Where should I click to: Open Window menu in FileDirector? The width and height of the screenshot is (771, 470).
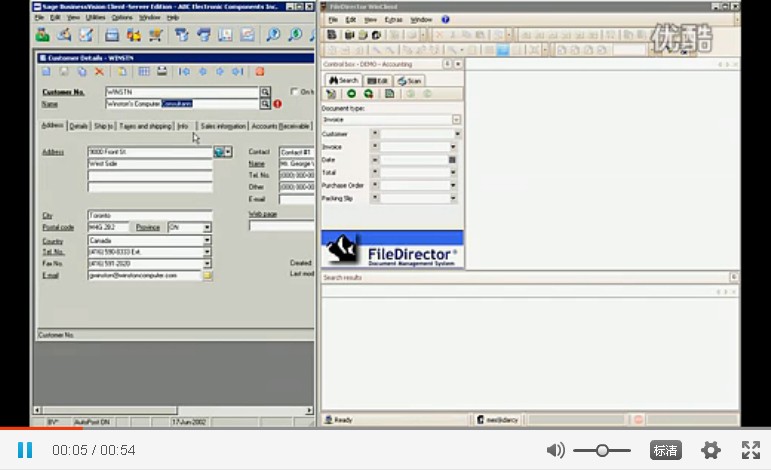tap(421, 20)
